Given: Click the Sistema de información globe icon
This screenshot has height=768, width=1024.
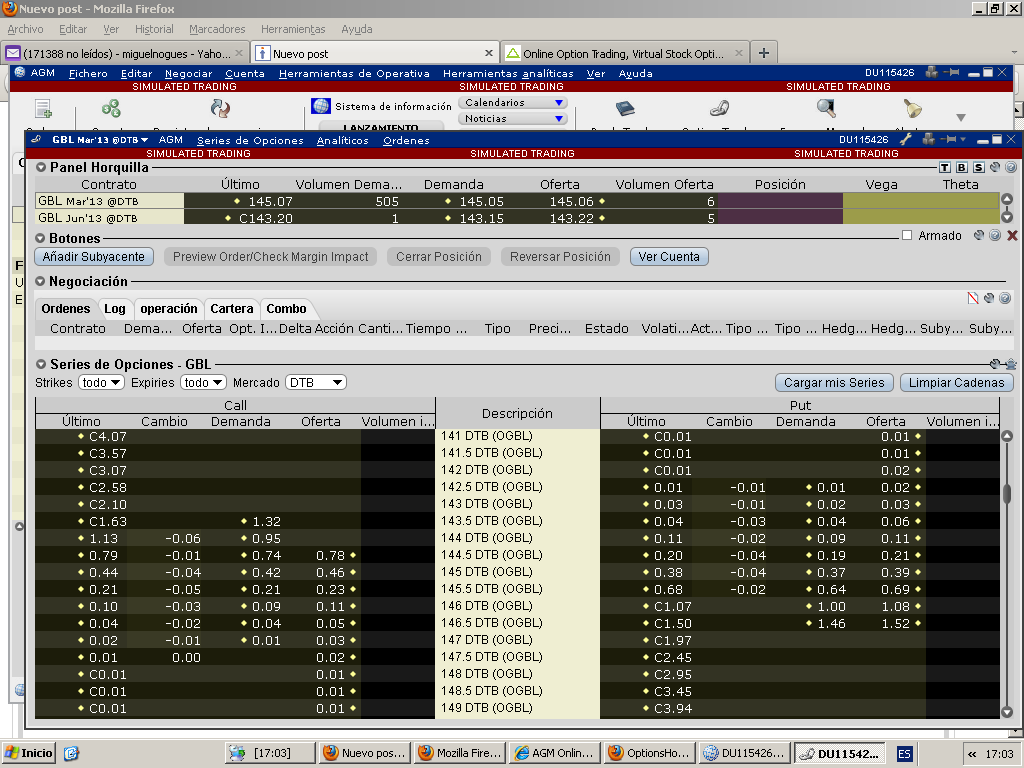Looking at the screenshot, I should pyautogui.click(x=321, y=106).
